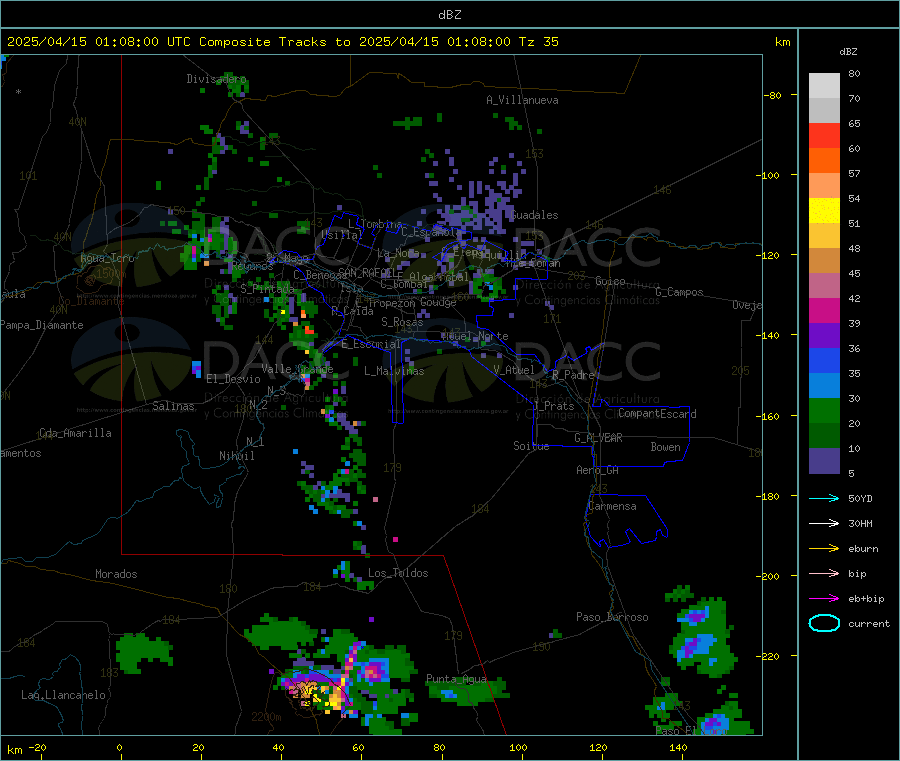Click the 'G_Campos' map label
Image resolution: width=900 pixels, height=761 pixels.
pyautogui.click(x=679, y=292)
